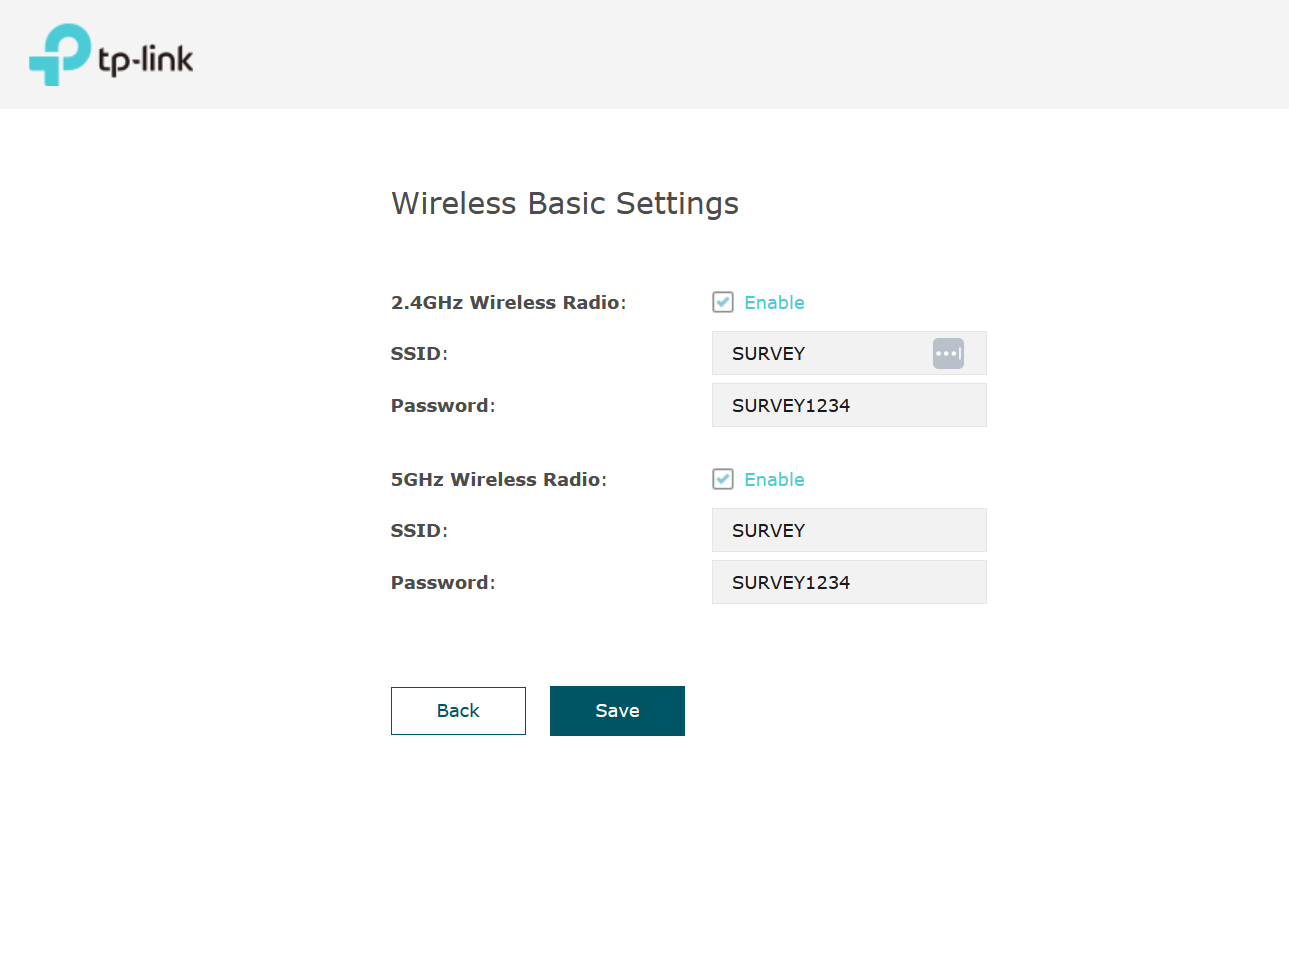Click the 5GHz Wireless Radio label
This screenshot has height=973, width=1289.
[x=498, y=479]
